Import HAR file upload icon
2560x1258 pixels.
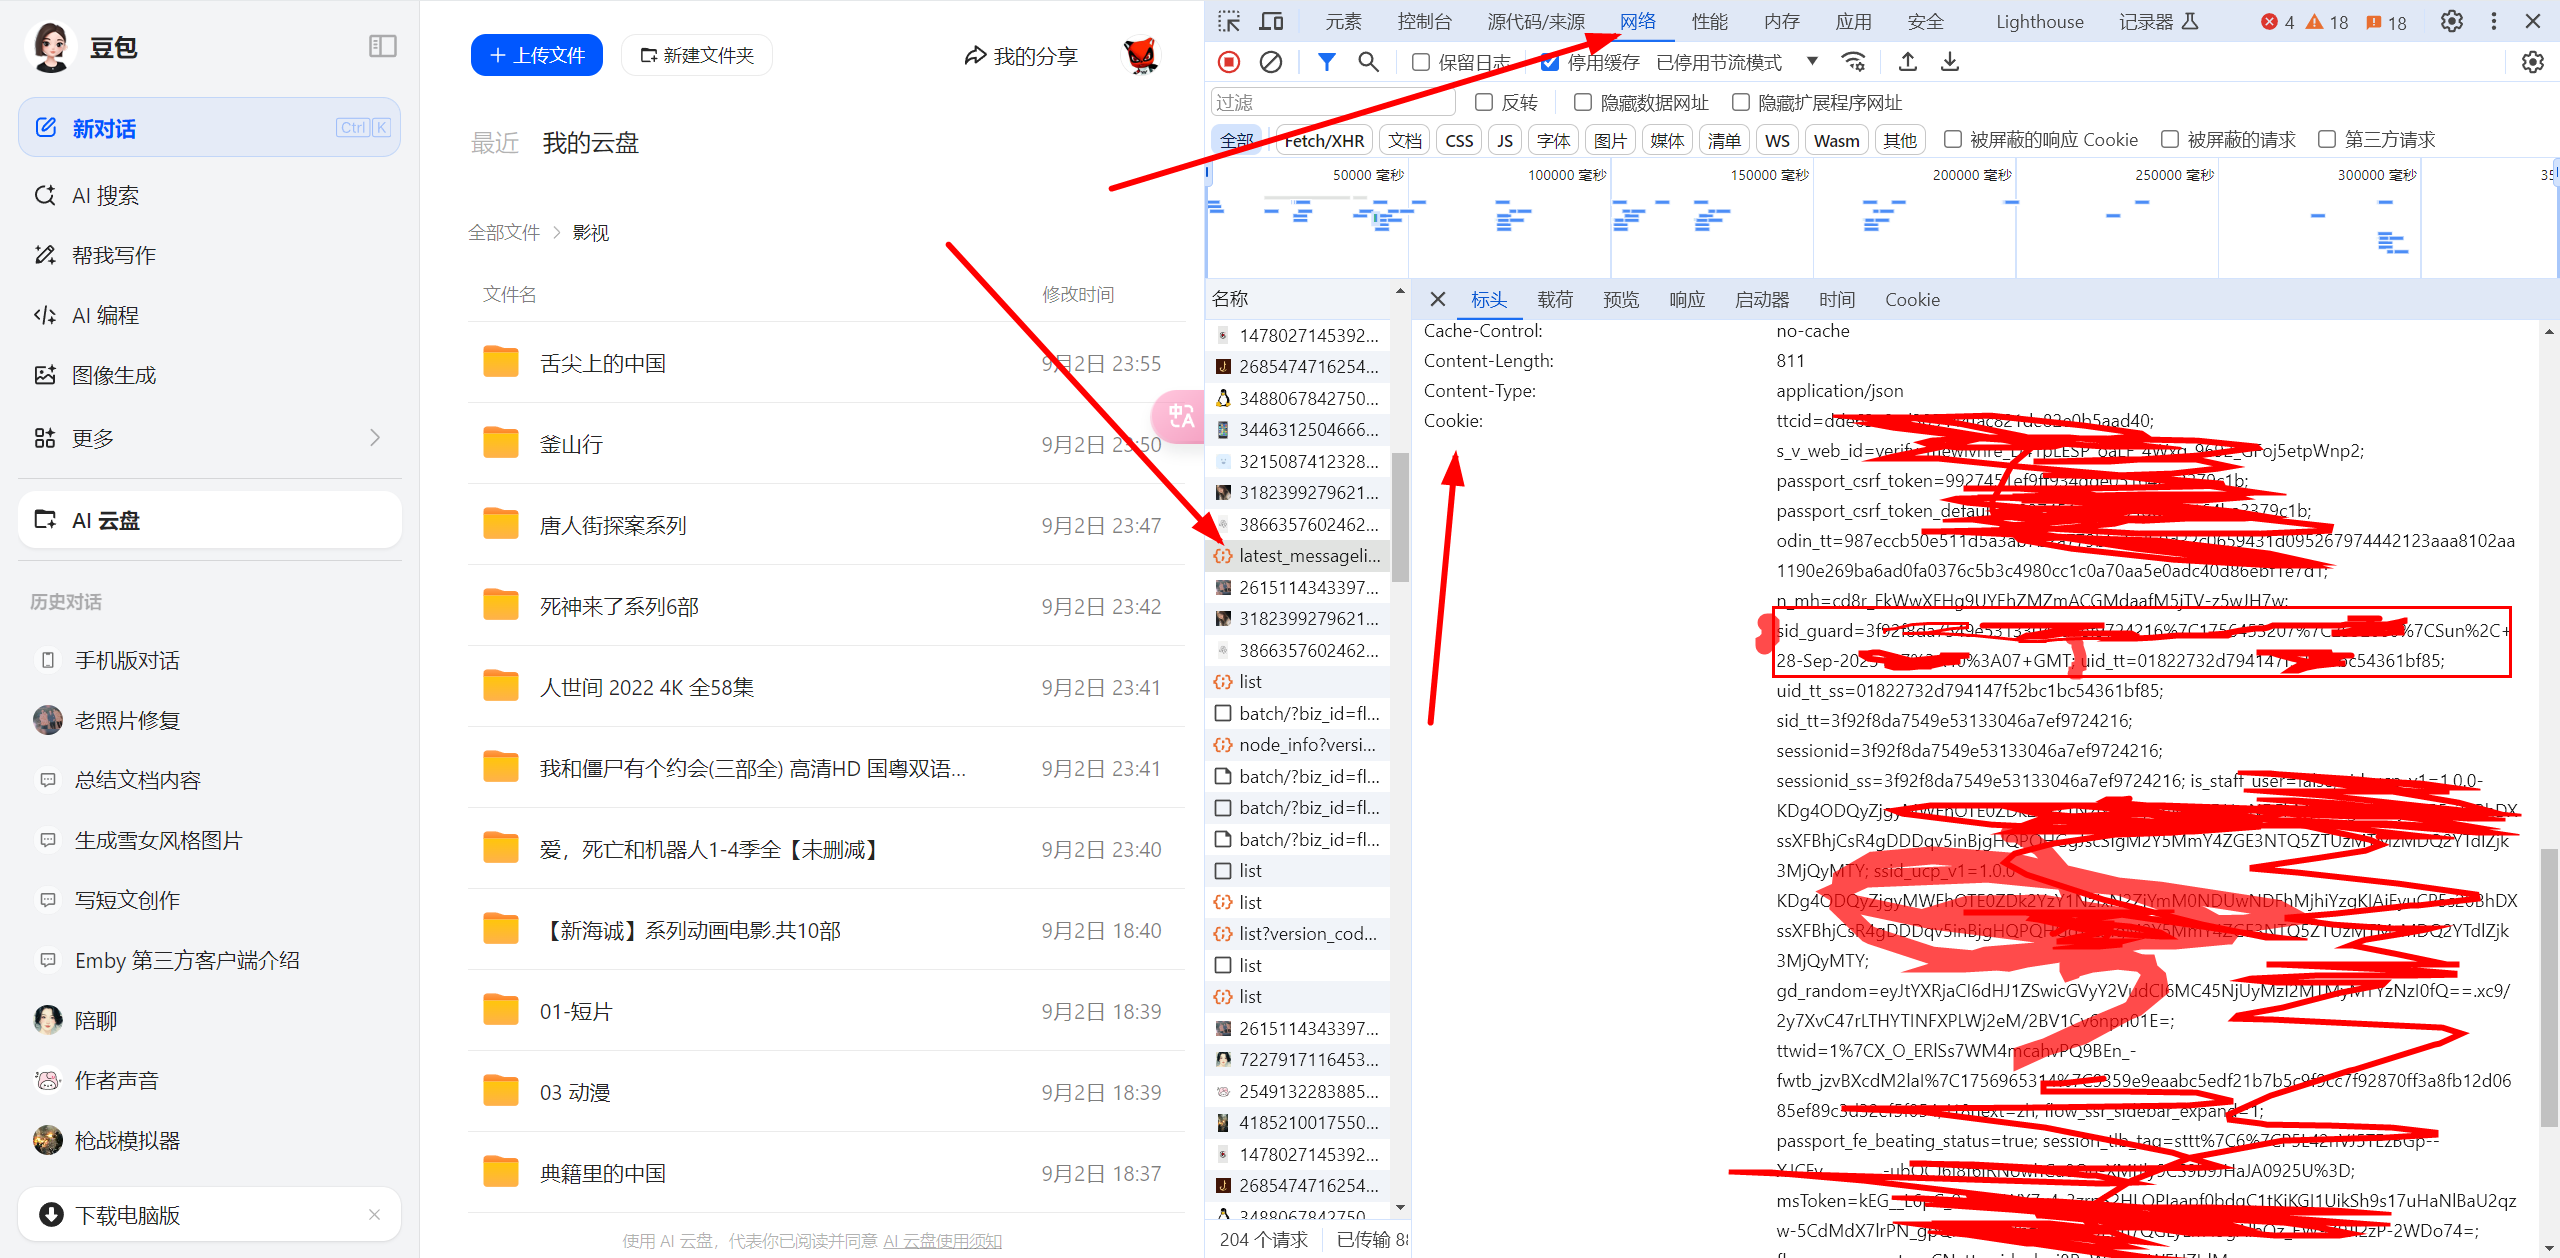point(1908,62)
